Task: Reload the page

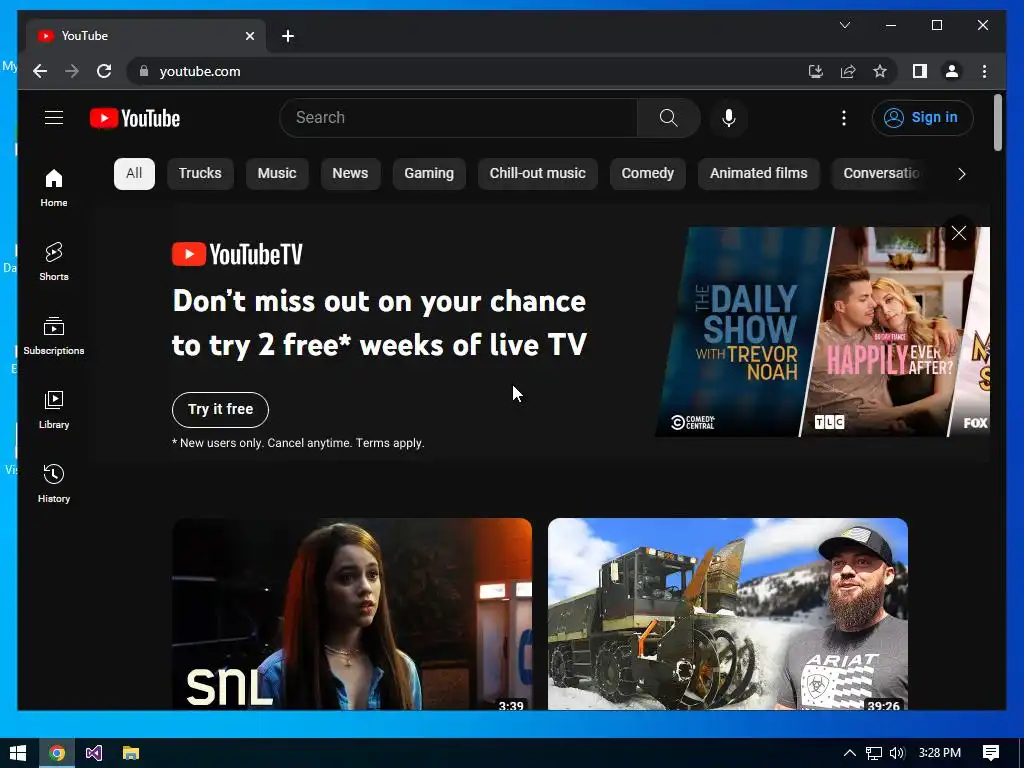Action: click(x=104, y=71)
